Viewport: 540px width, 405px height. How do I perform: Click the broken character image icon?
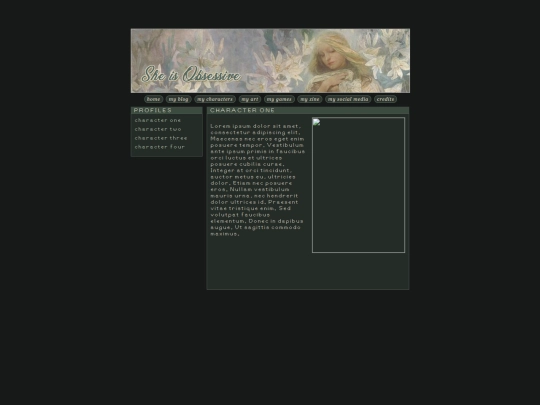tap(316, 122)
